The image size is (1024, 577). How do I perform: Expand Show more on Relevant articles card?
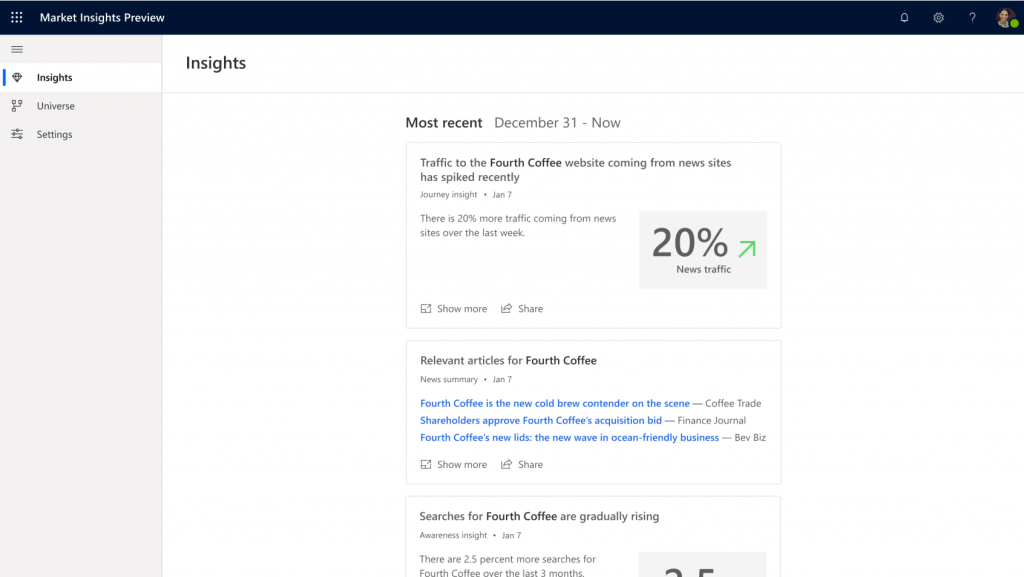454,464
